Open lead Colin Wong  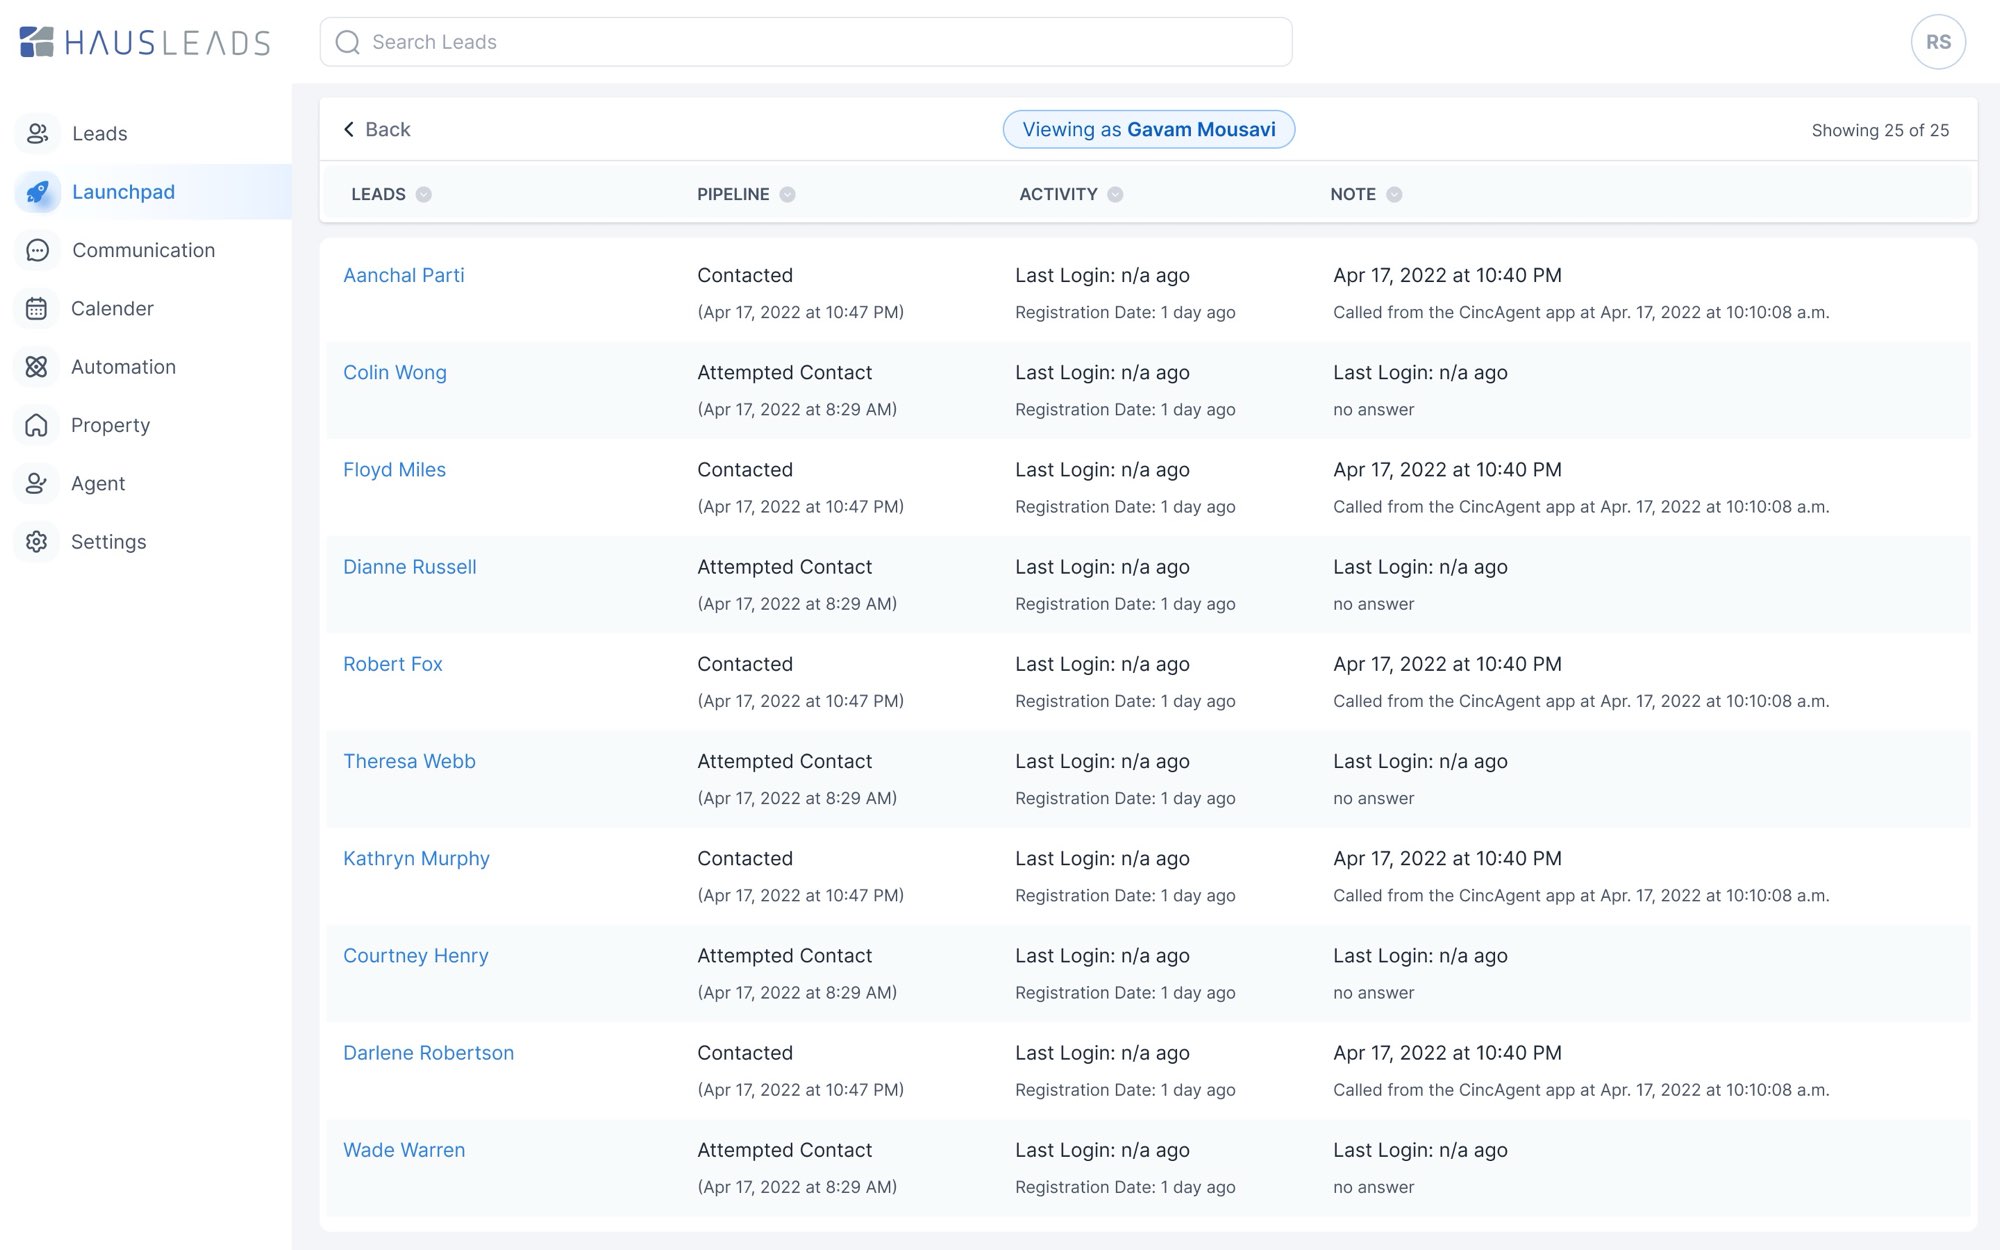395,372
